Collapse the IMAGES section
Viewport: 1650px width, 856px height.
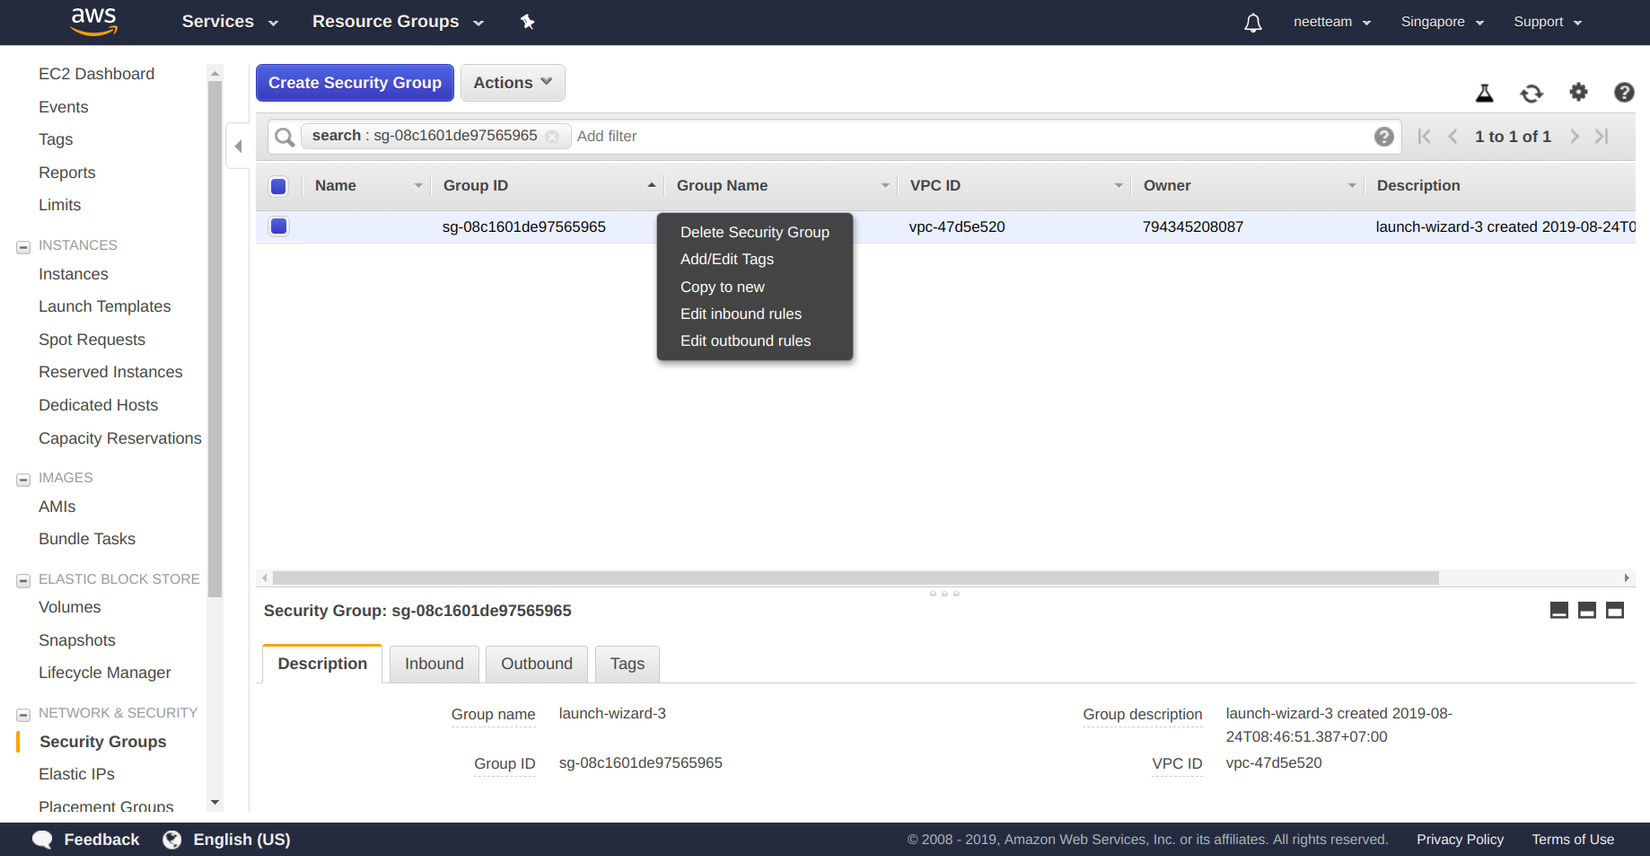[23, 480]
